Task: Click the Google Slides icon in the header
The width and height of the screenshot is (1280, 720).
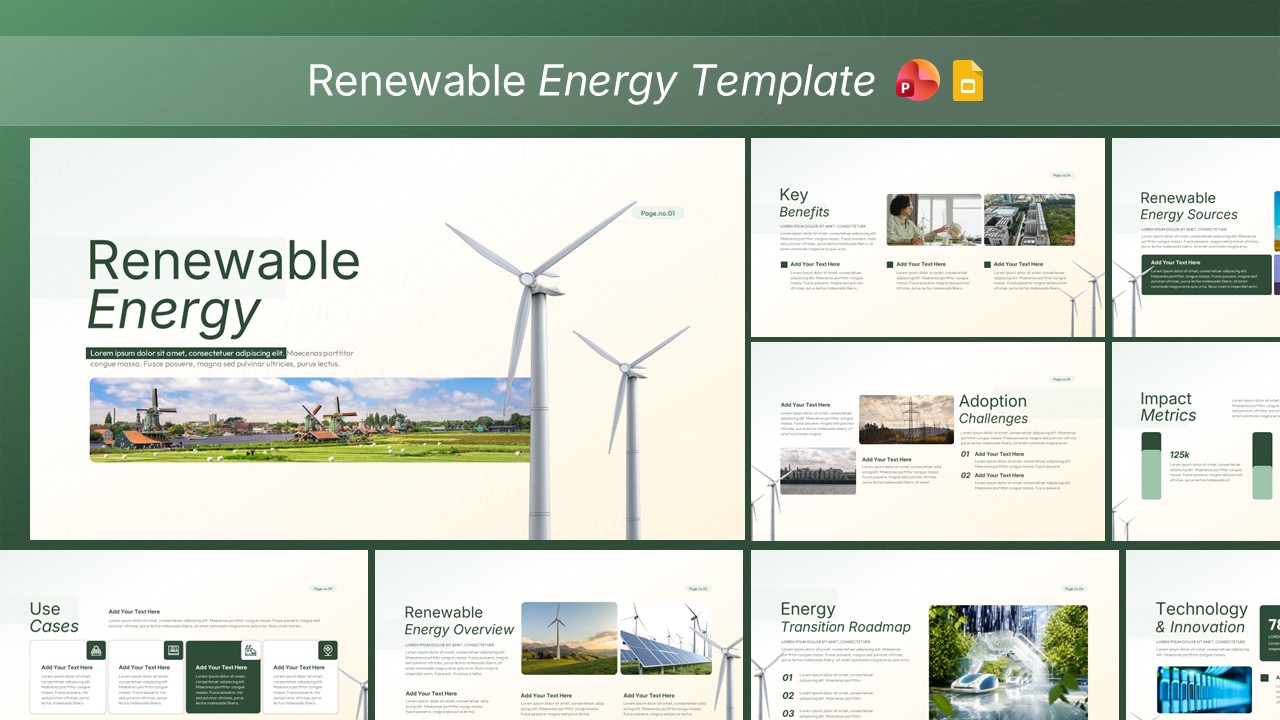Action: 966,80
